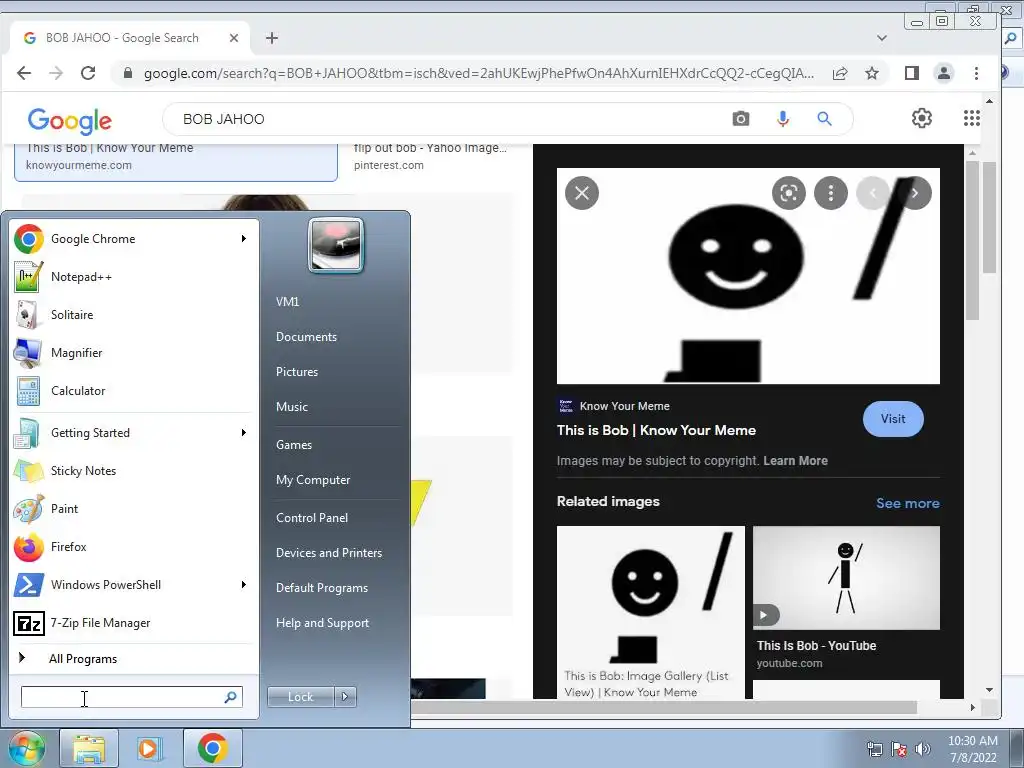Start voice search with microphone icon
Viewport: 1024px width, 768px height.
tap(782, 119)
